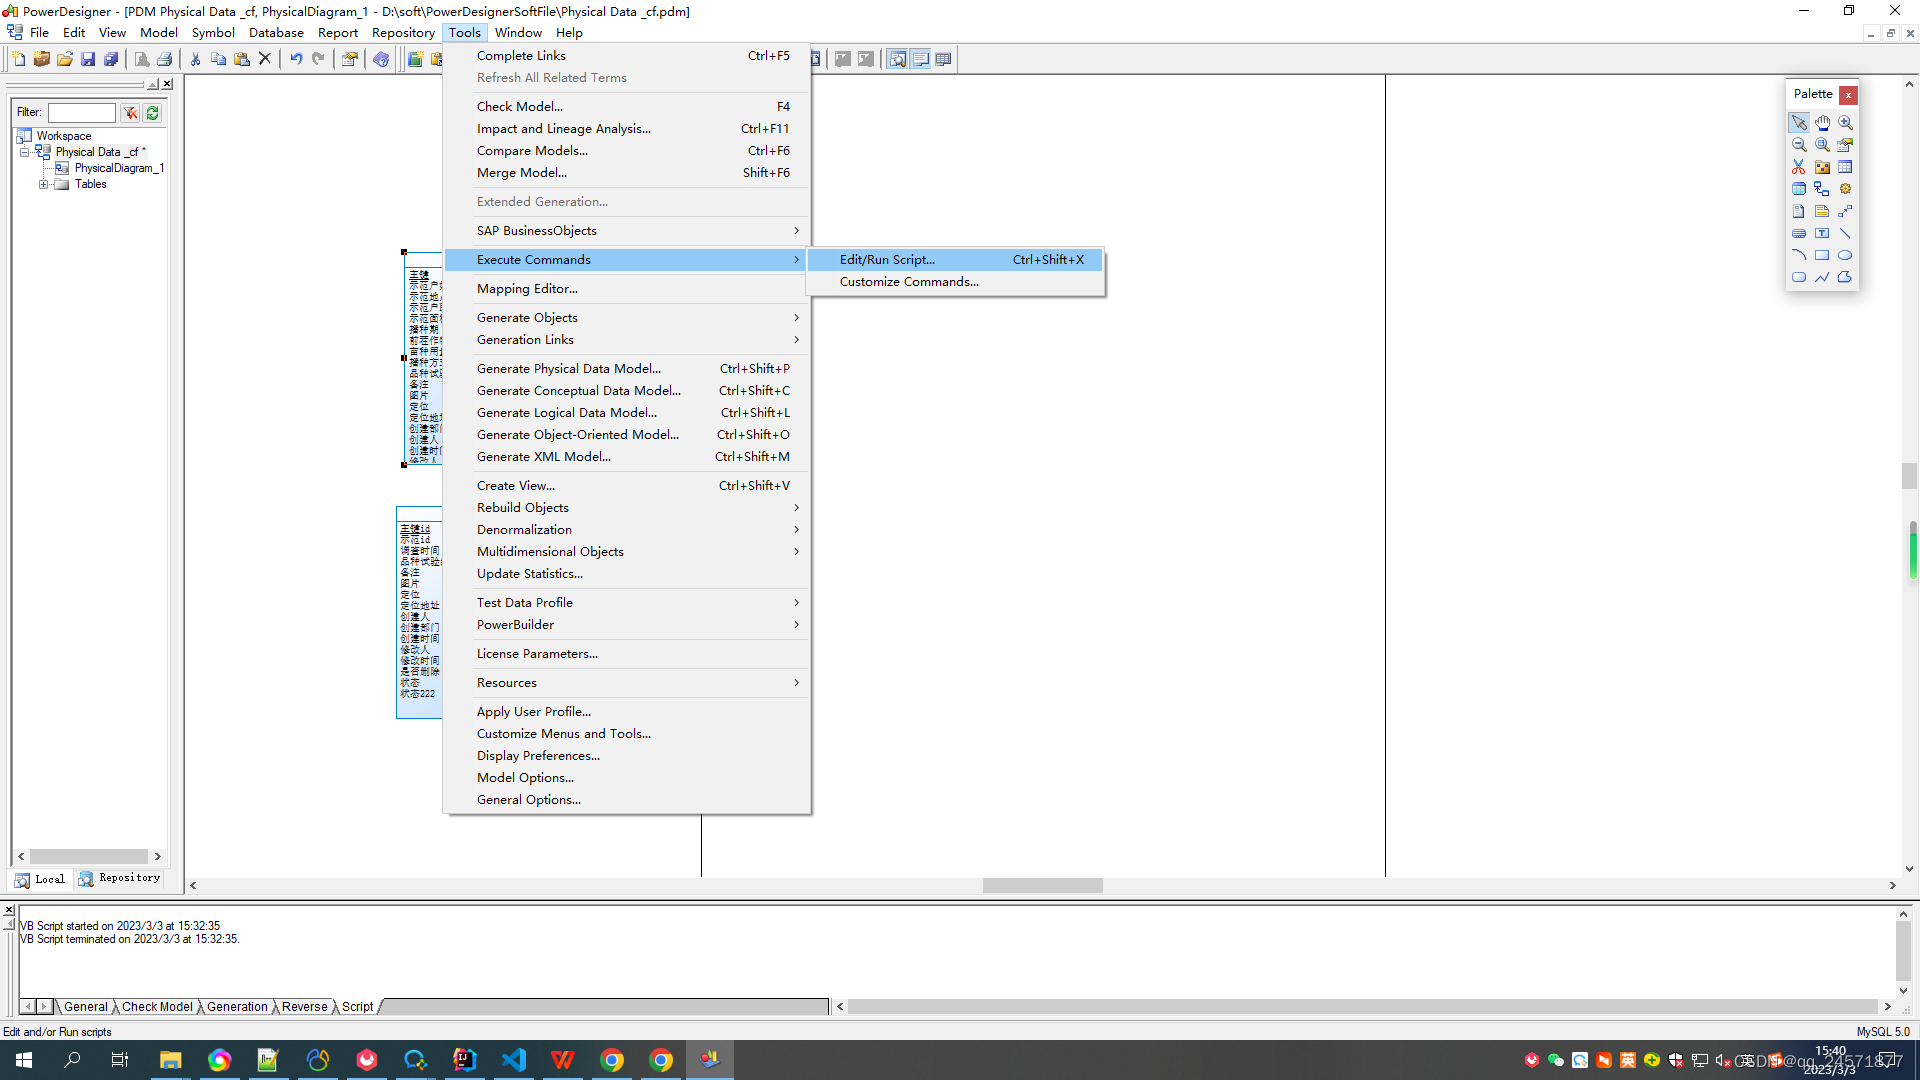
Task: Expand SAP BusinessObjects submenu
Action: (627, 231)
